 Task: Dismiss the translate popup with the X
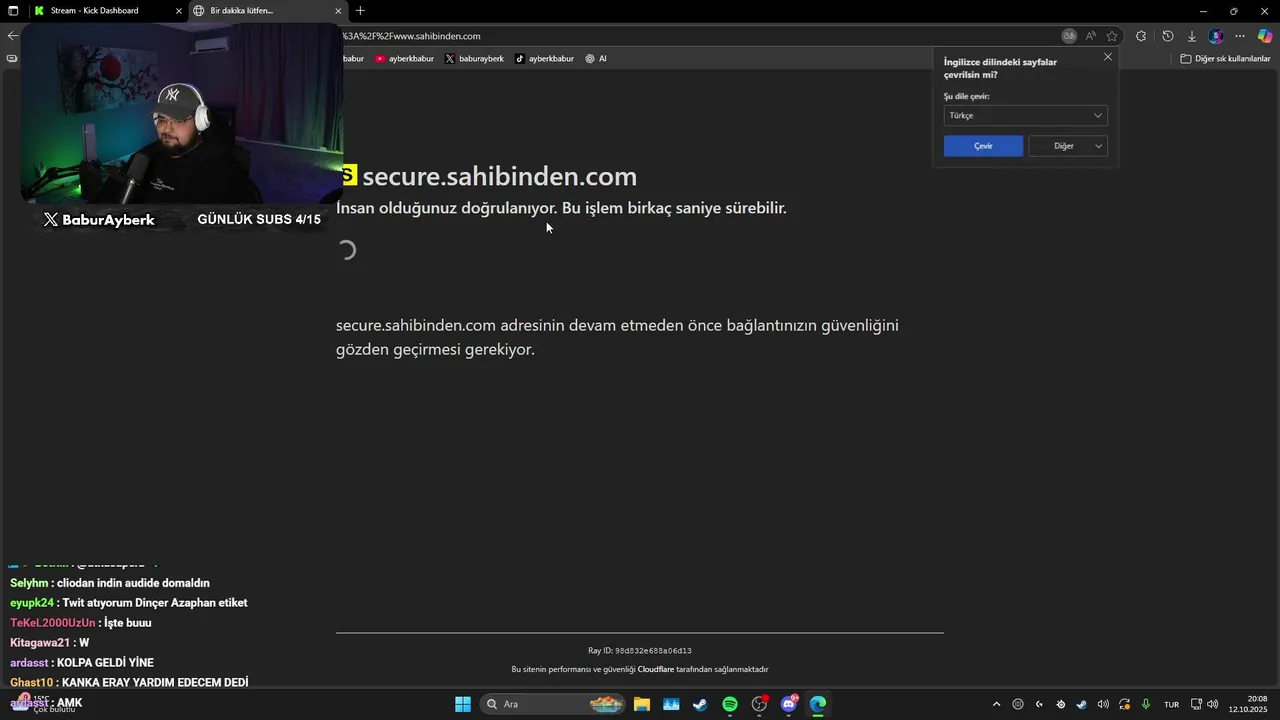click(1107, 57)
